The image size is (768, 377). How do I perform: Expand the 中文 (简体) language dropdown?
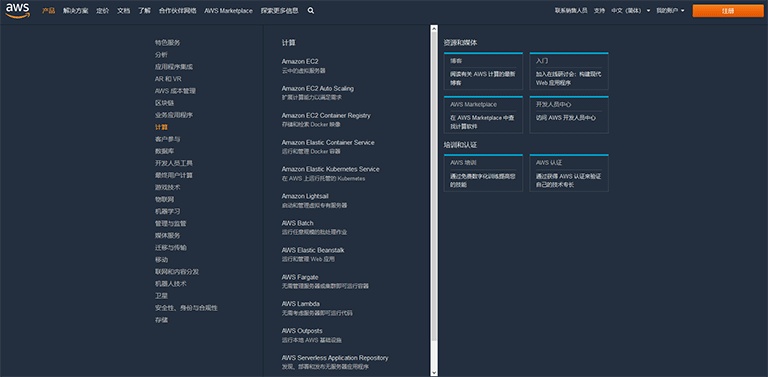(x=631, y=11)
